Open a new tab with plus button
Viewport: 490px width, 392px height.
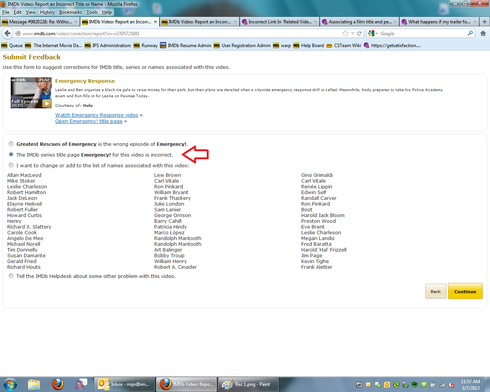[x=484, y=22]
